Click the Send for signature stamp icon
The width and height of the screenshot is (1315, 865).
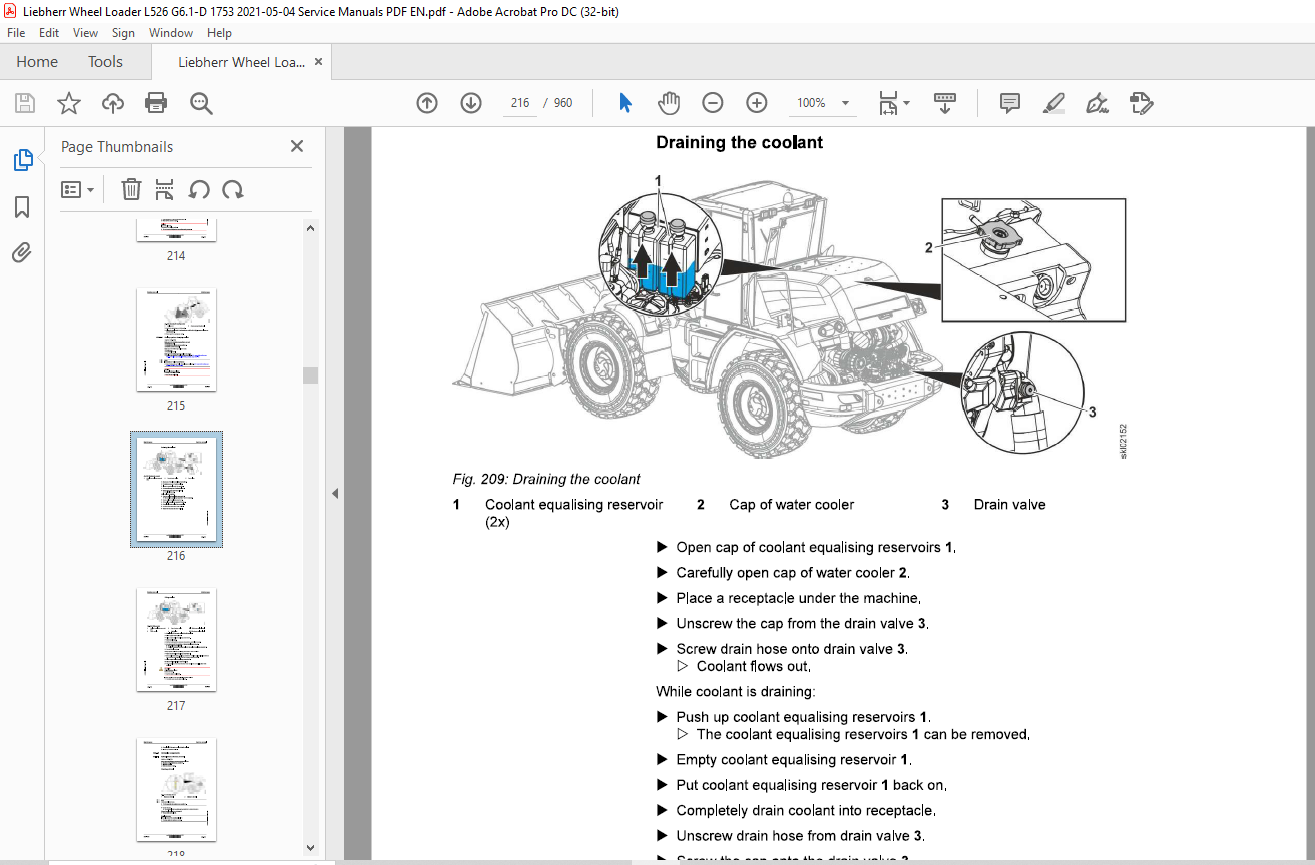click(1141, 103)
